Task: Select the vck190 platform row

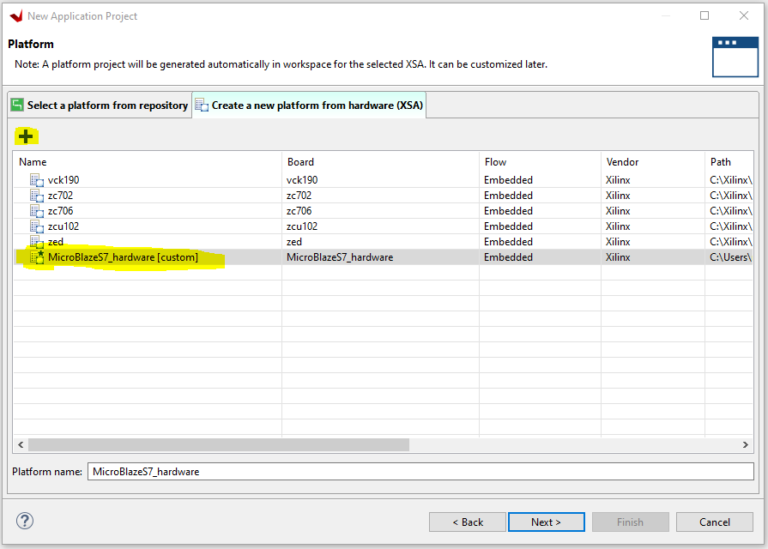Action: [x=384, y=180]
